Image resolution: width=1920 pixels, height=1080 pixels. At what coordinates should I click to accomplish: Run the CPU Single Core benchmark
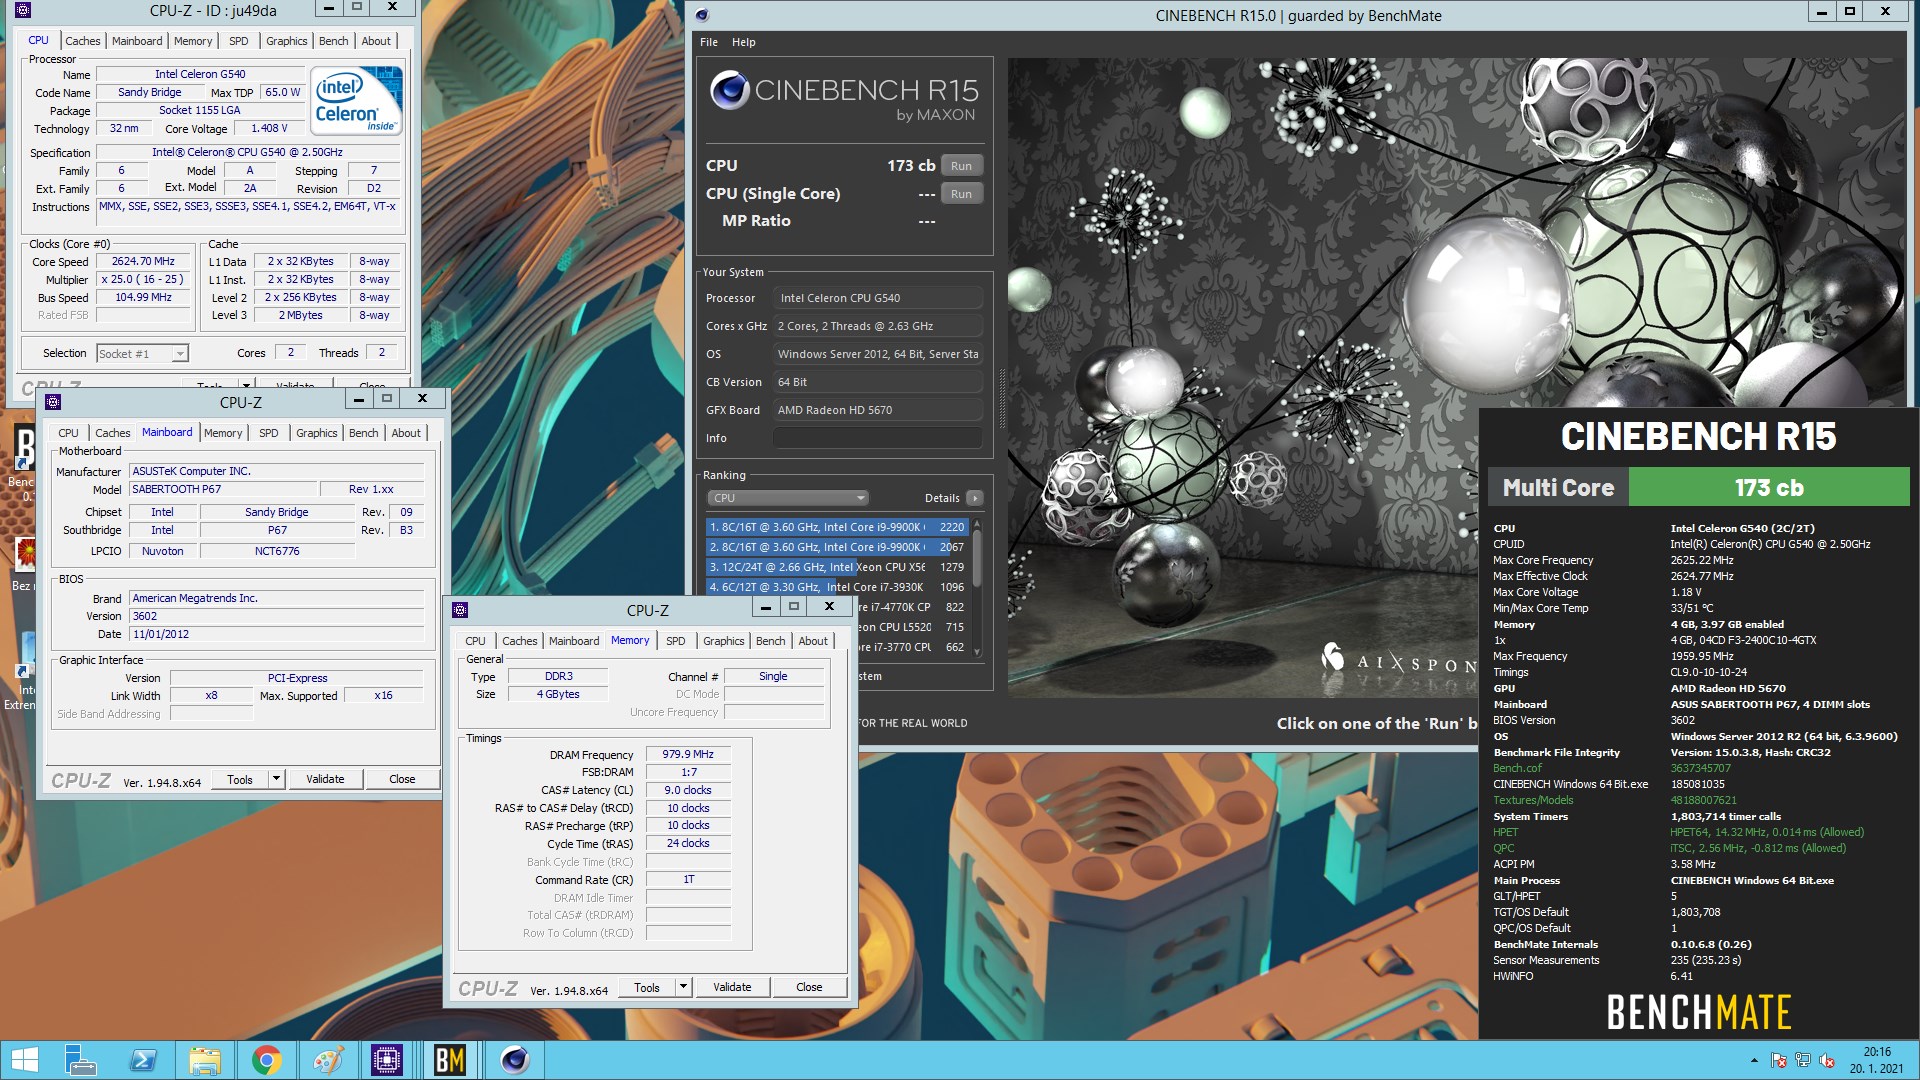click(961, 194)
